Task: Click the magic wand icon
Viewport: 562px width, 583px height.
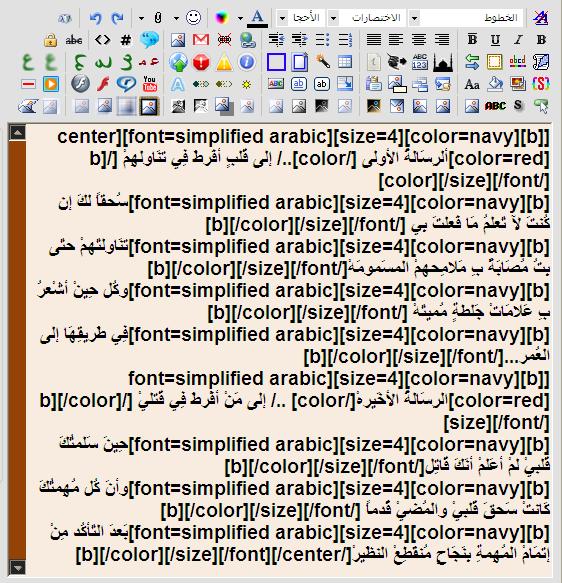Action: [322, 62]
